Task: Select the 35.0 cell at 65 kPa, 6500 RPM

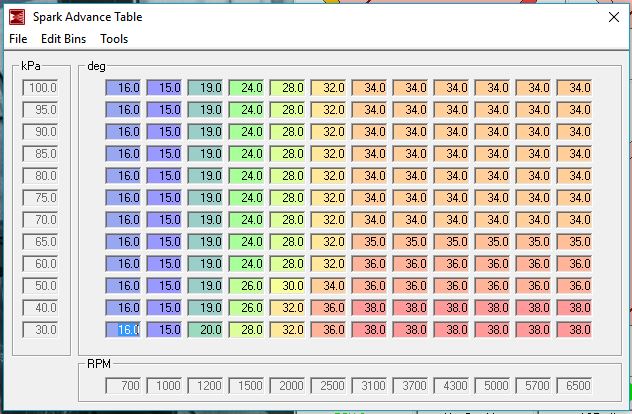Action: pos(574,241)
